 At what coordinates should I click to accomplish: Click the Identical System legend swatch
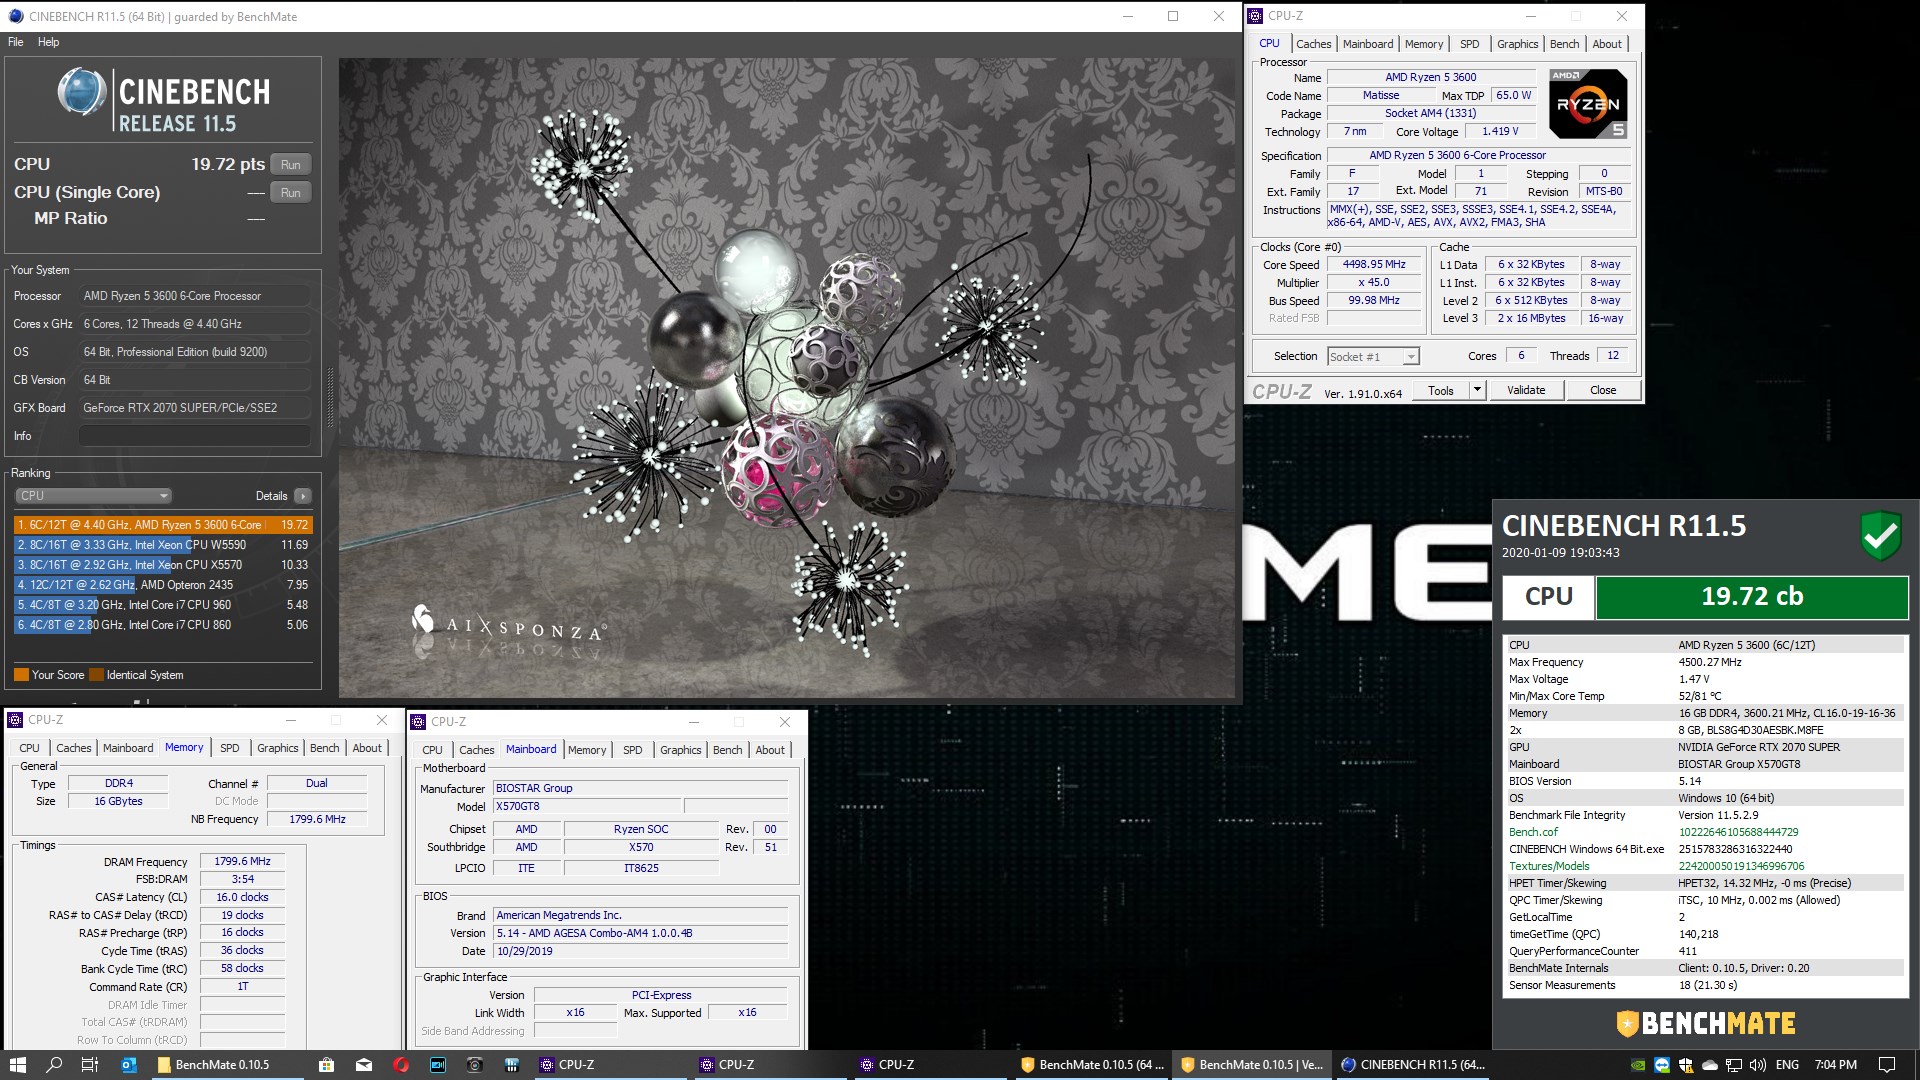pyautogui.click(x=96, y=675)
